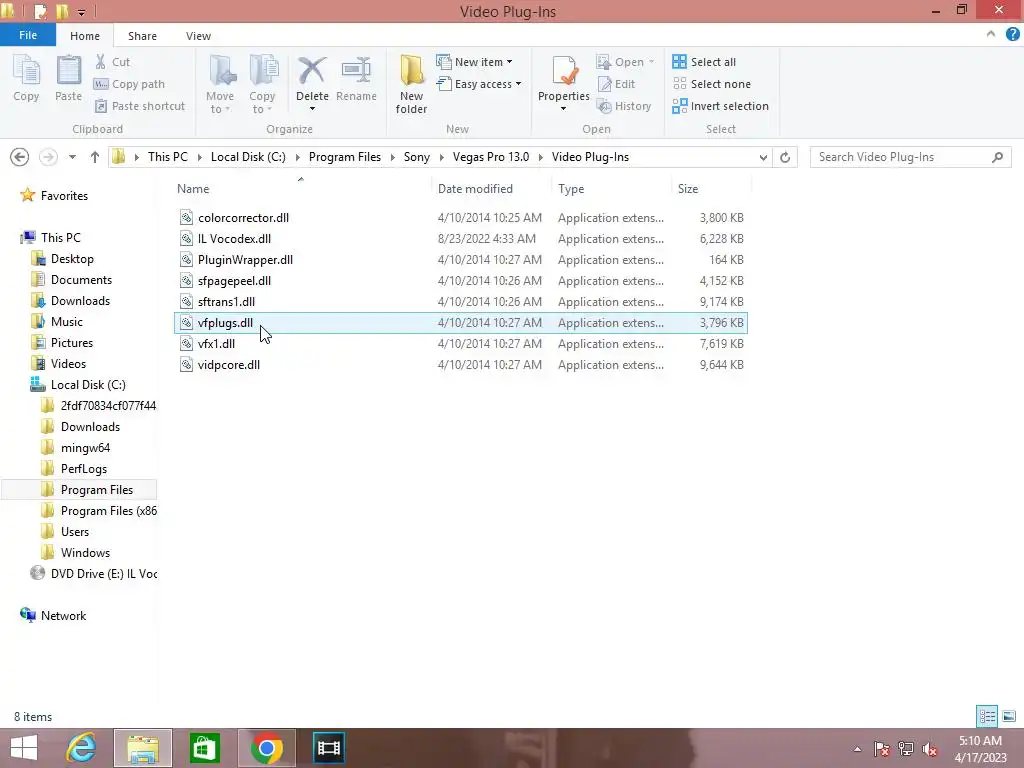Switch to Details view icon in status bar

[987, 716]
